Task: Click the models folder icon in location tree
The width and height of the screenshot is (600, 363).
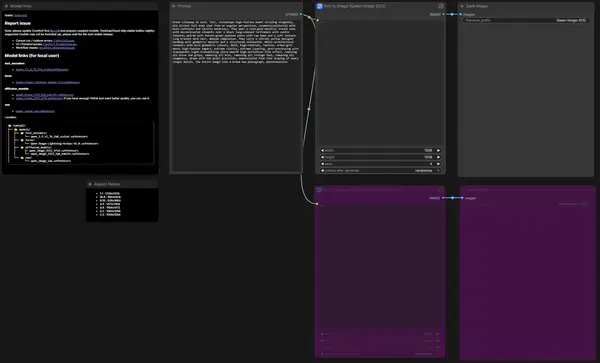Action: pos(16,129)
